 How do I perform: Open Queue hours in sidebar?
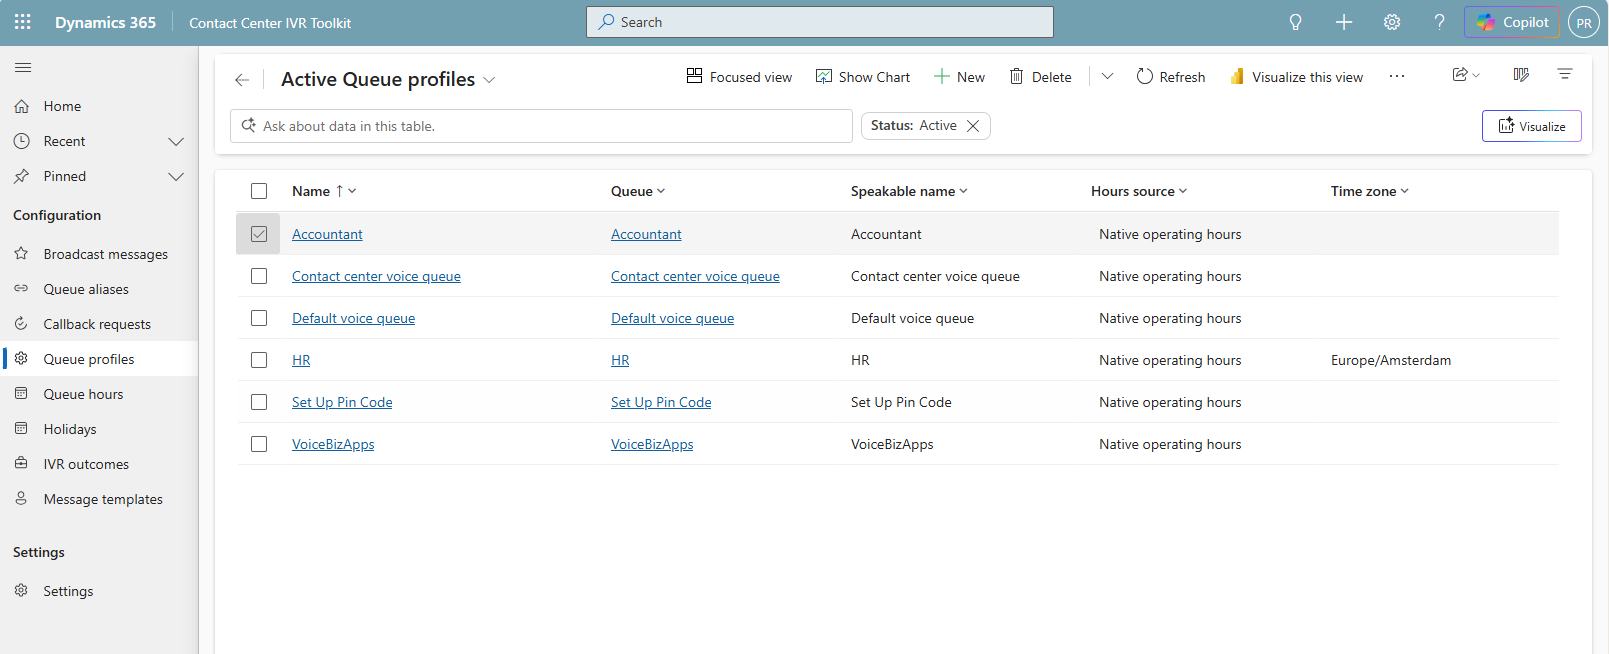(x=100, y=394)
